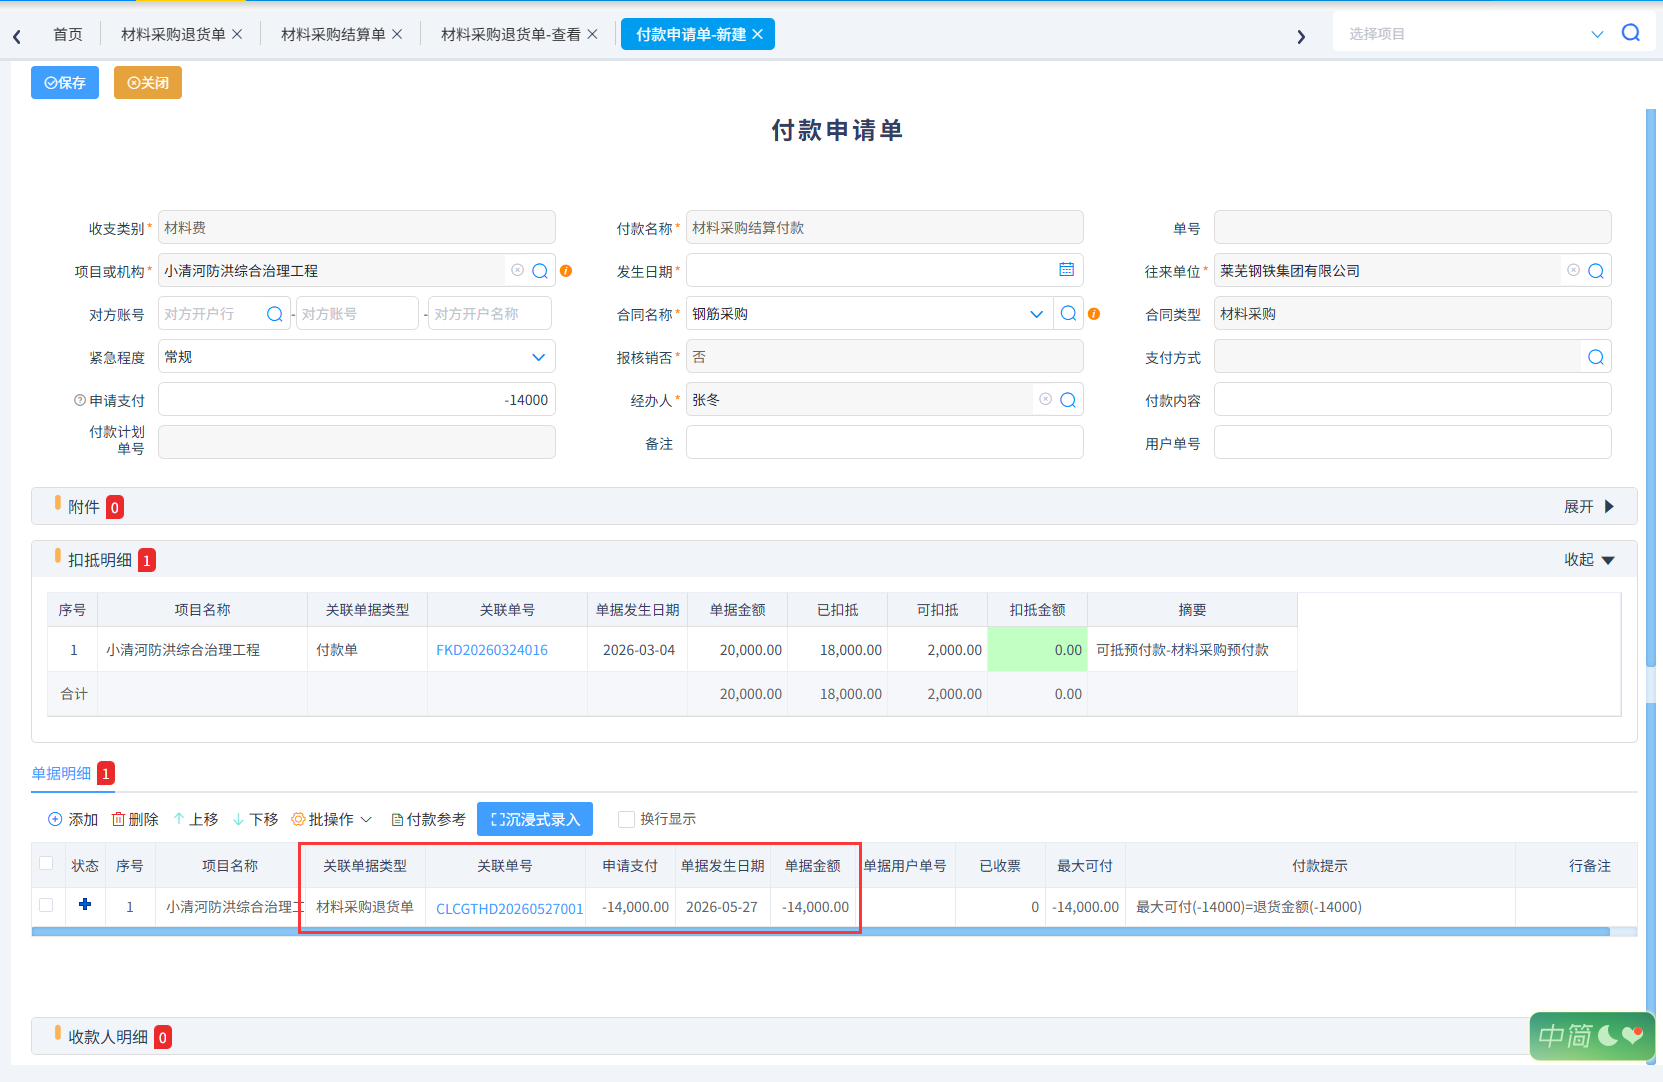Switch to the 材料采购退货单-查看 tab
This screenshot has height=1082, width=1663.
click(511, 34)
